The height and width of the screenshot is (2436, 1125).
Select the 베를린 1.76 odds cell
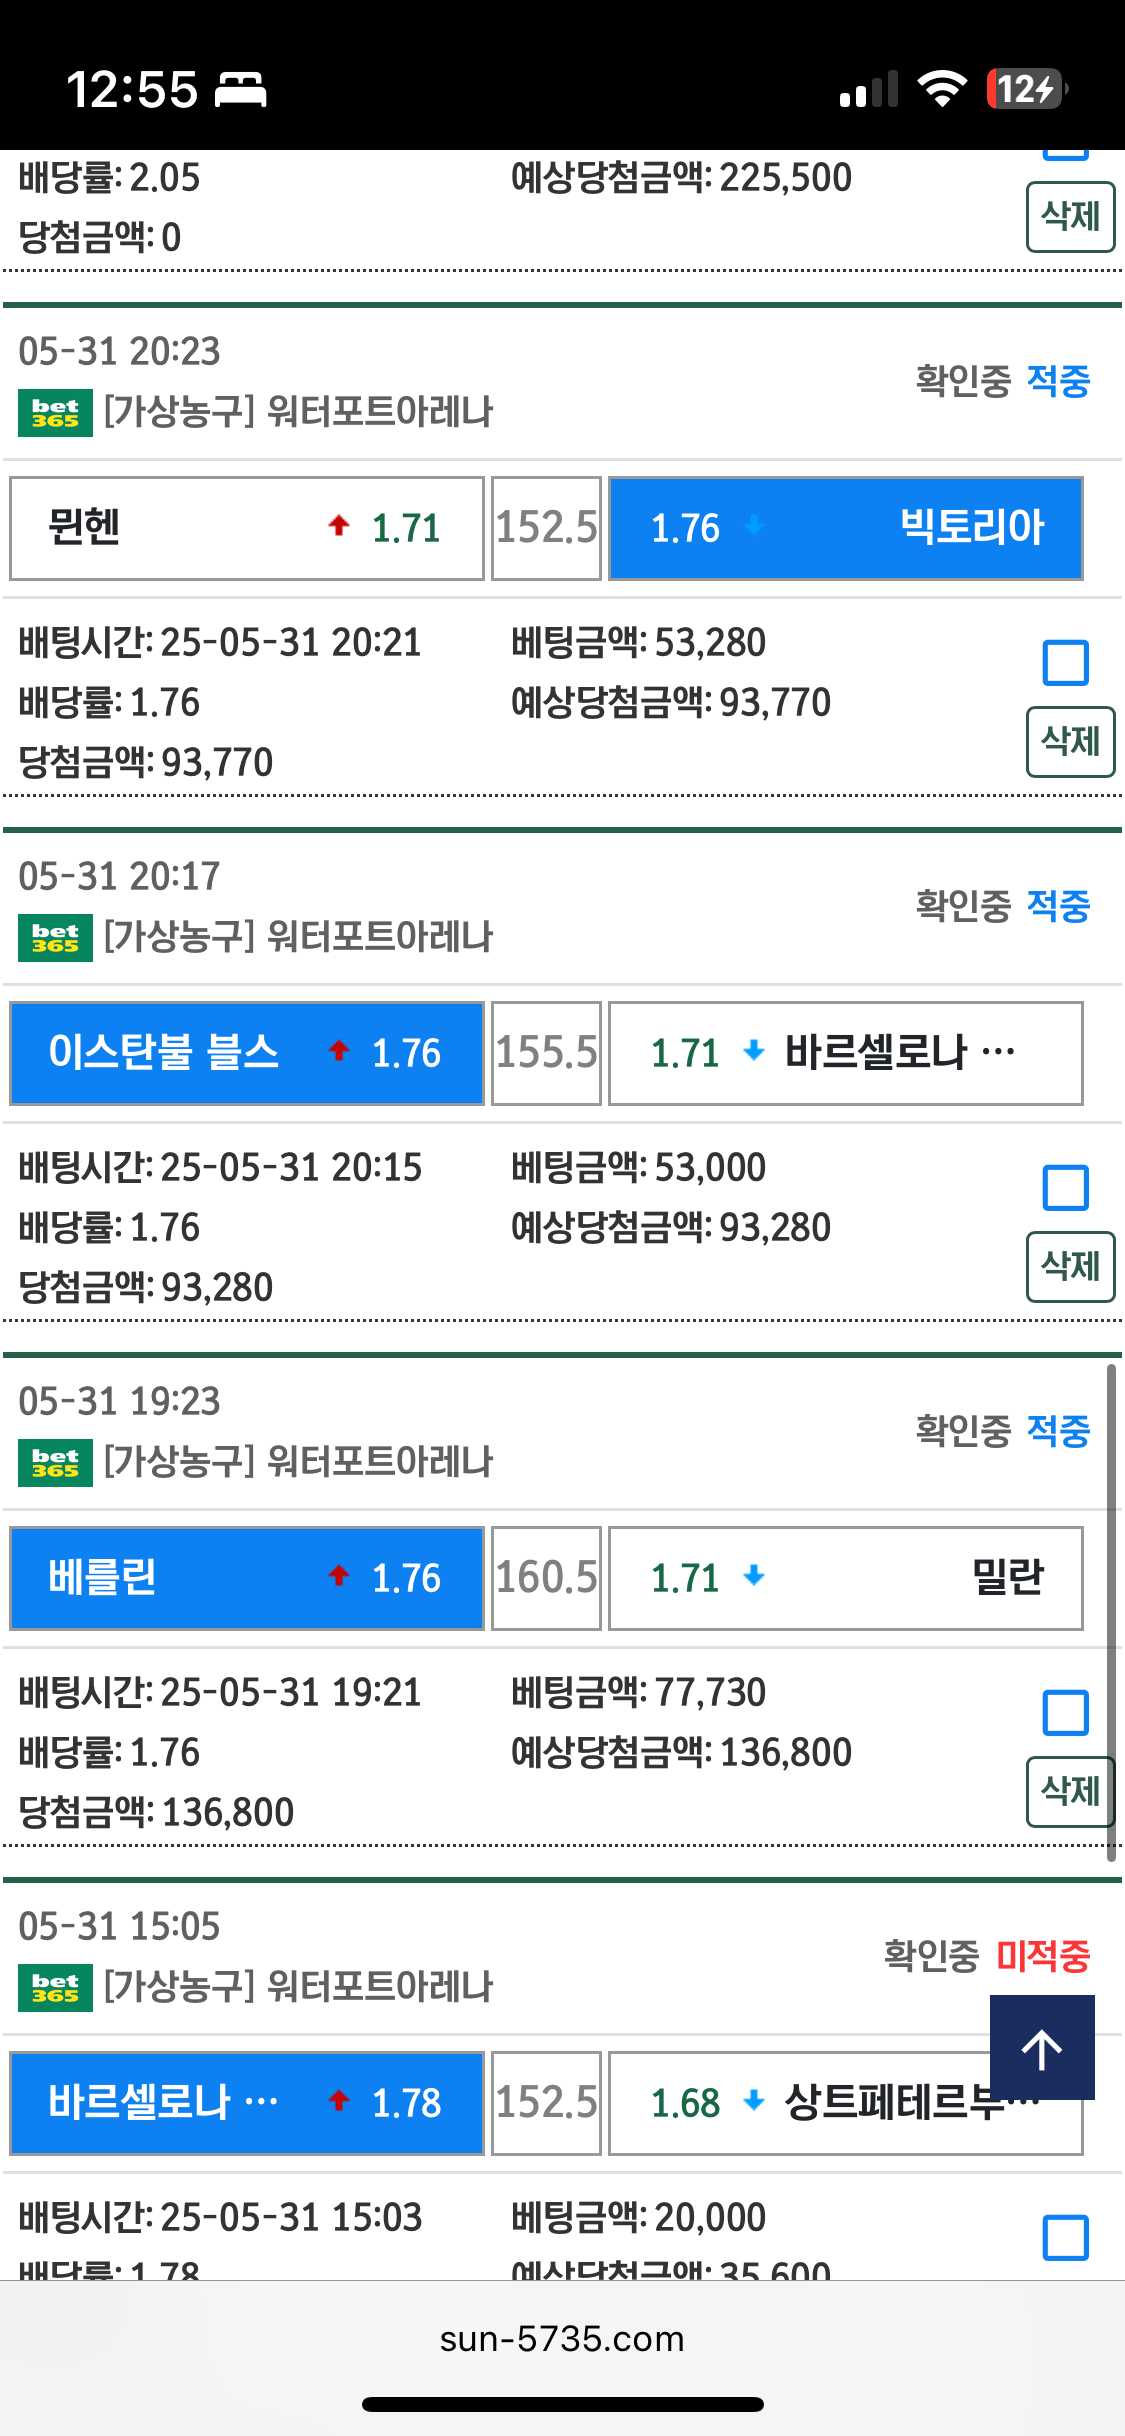[x=247, y=1578]
